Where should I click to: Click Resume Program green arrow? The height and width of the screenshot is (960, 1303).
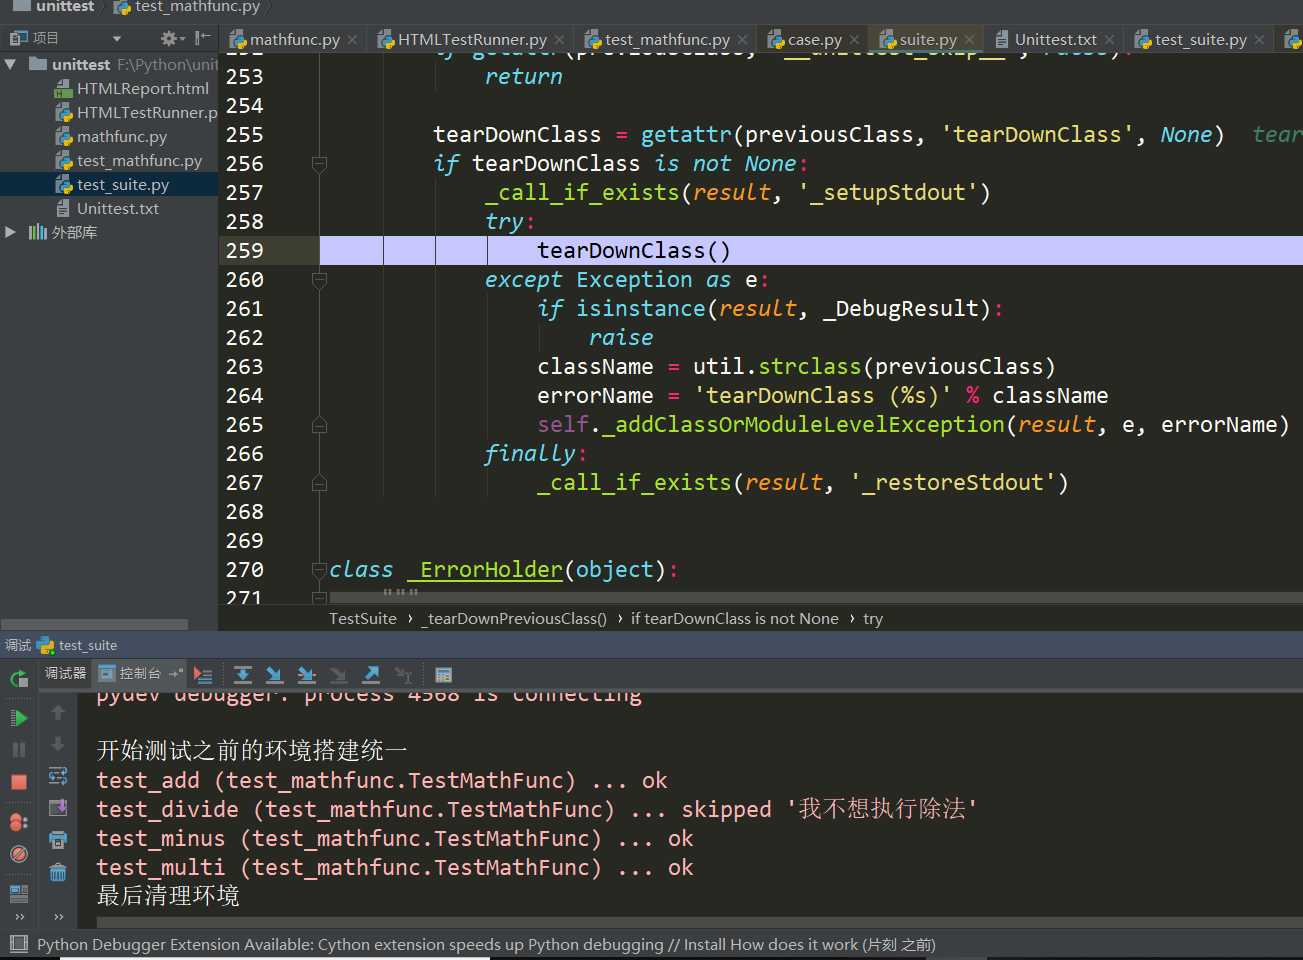[19, 718]
